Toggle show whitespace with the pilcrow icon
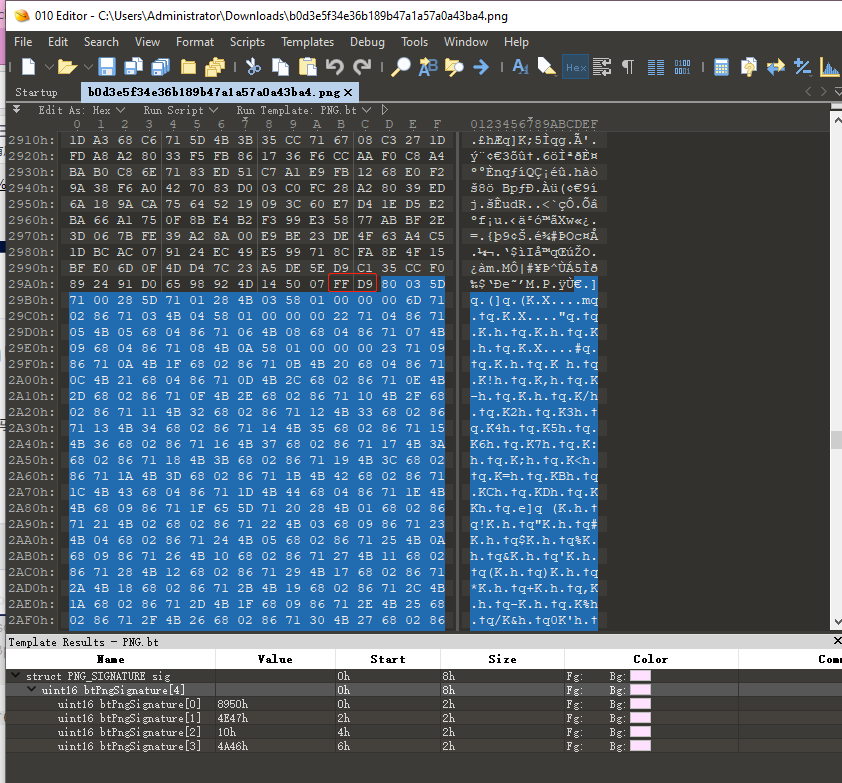The image size is (842, 783). 627,67
